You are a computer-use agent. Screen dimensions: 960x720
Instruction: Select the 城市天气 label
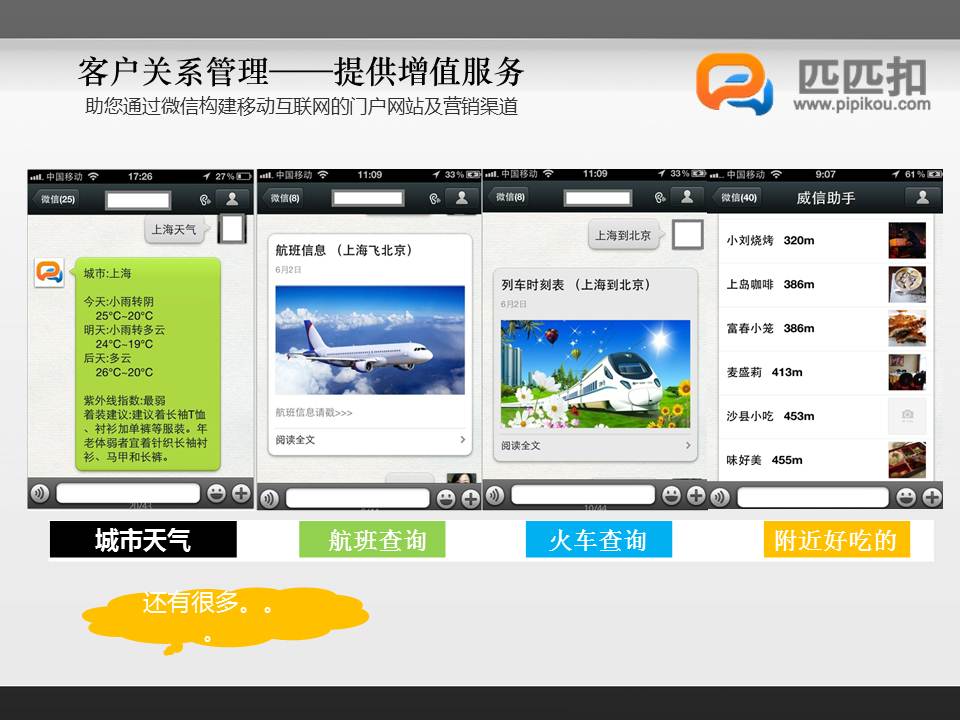[143, 541]
